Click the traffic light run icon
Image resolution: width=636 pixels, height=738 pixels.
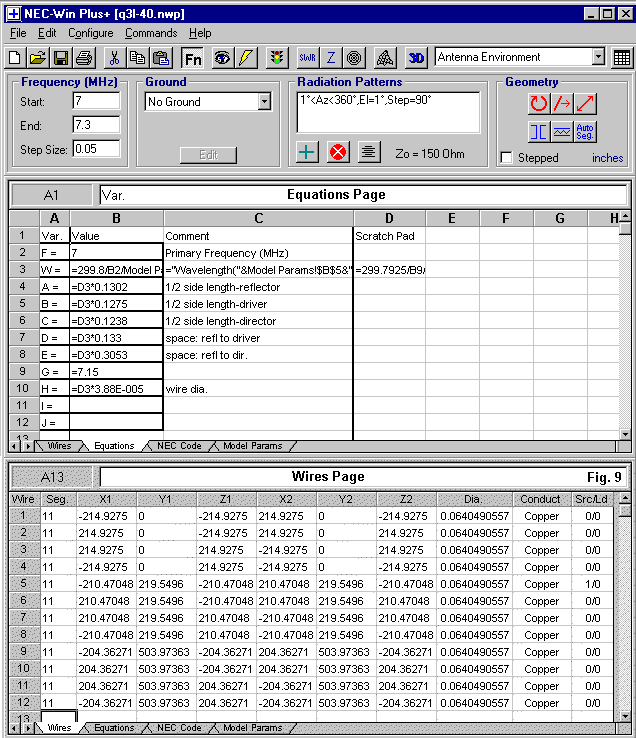point(277,58)
